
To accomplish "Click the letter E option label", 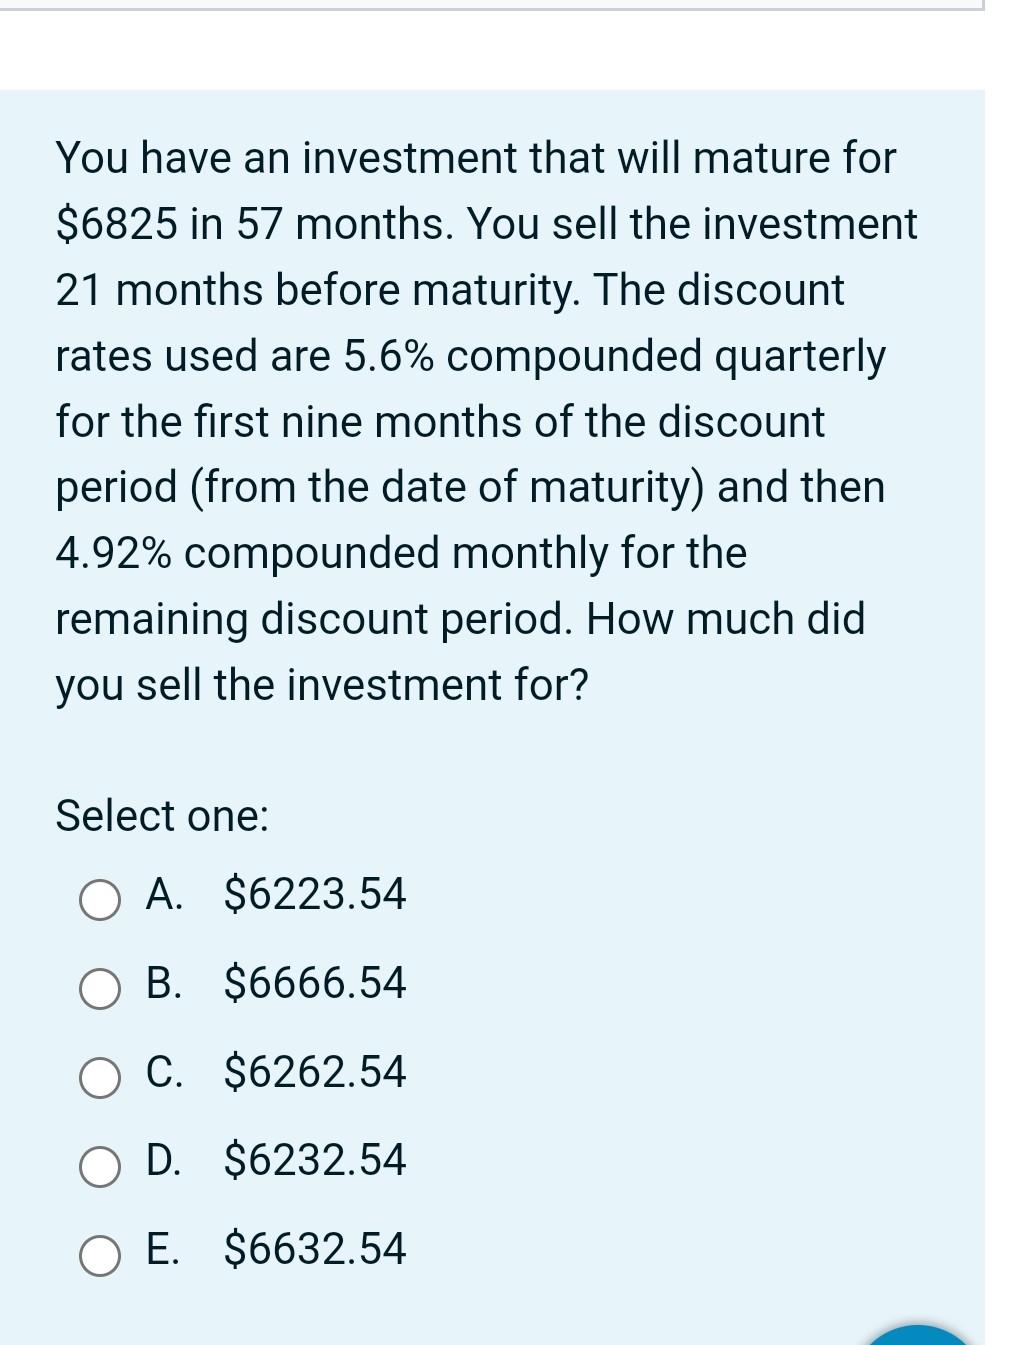I will [x=164, y=1249].
